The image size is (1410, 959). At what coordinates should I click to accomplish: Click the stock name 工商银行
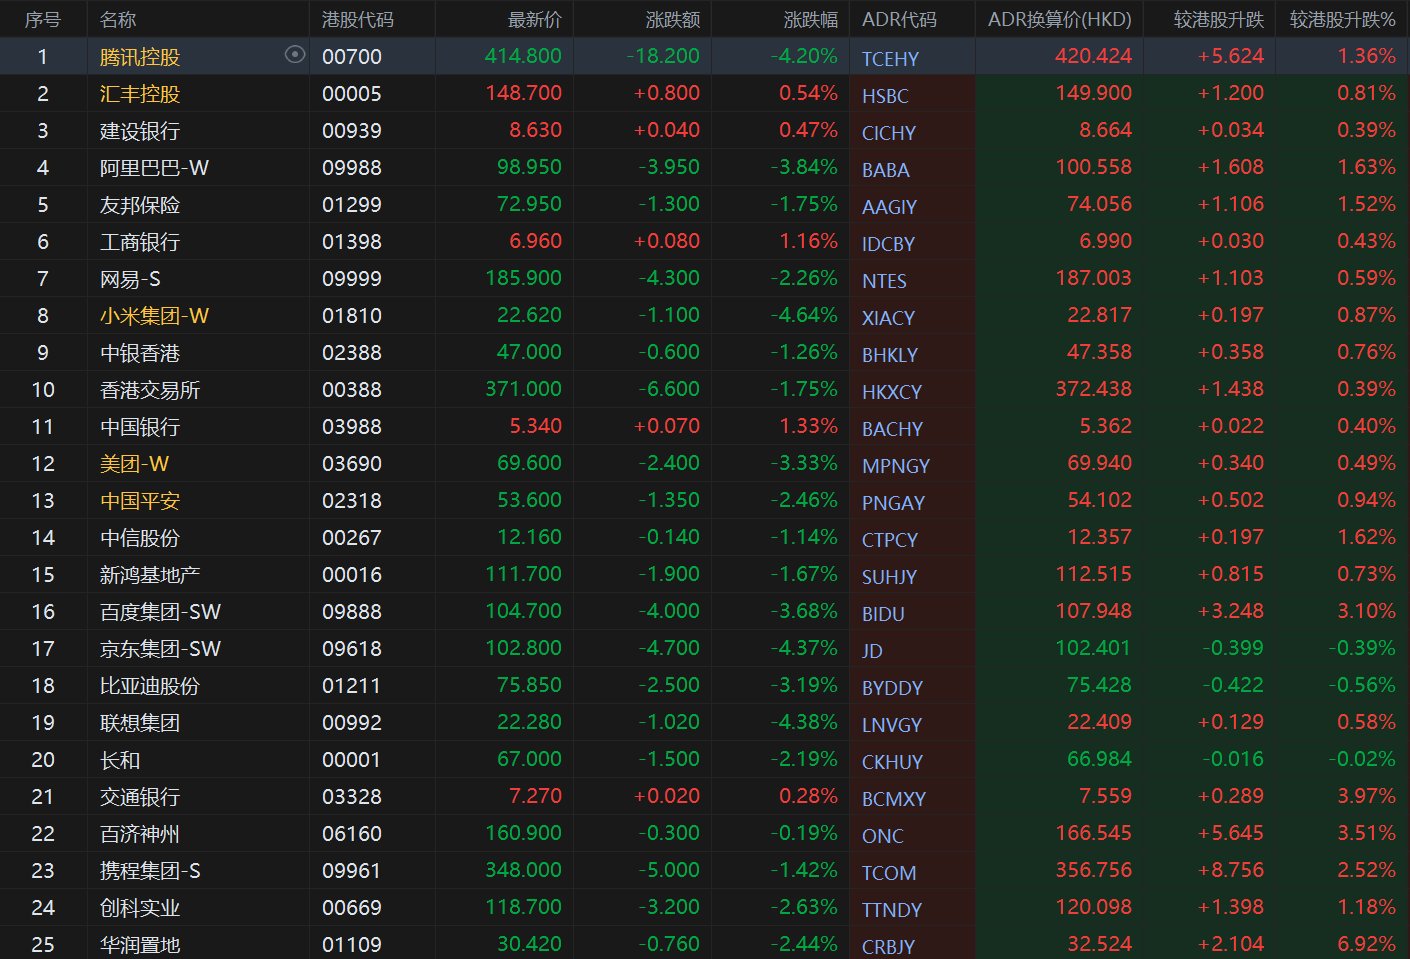coord(140,242)
